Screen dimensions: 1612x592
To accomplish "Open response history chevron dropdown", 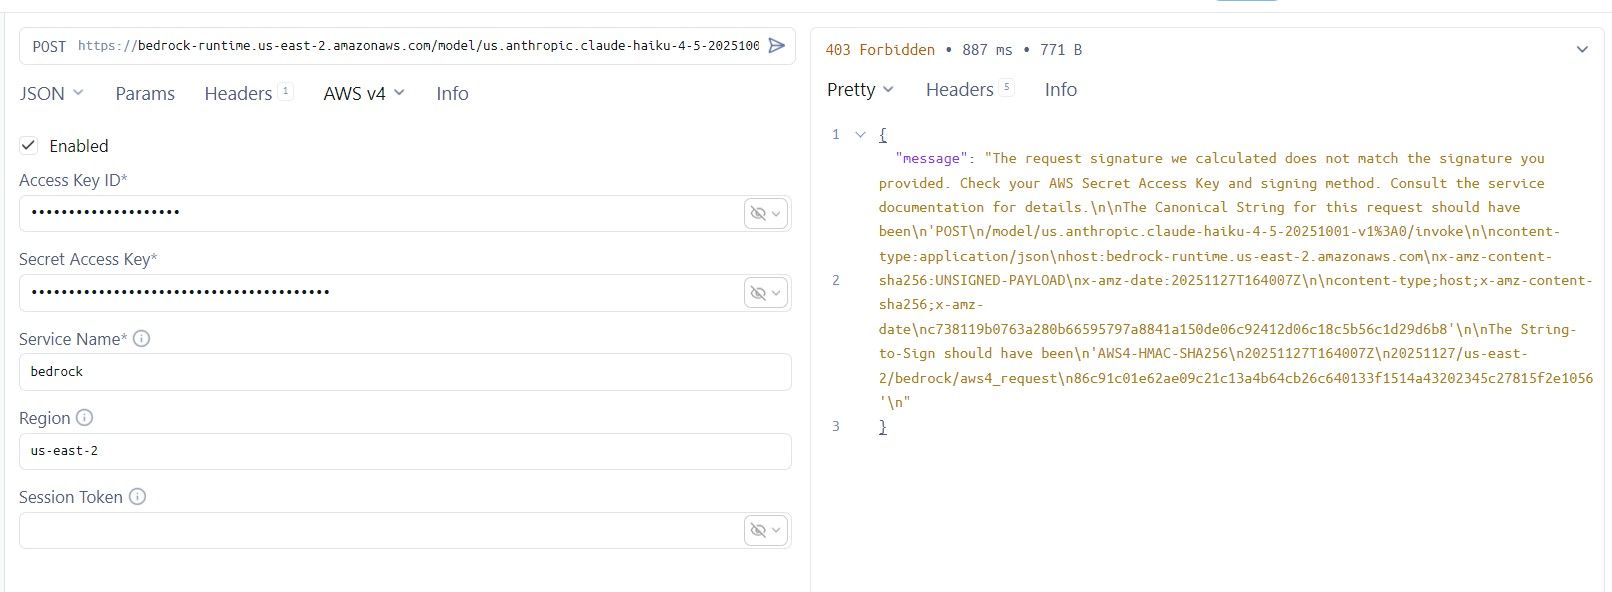I will [x=1582, y=50].
